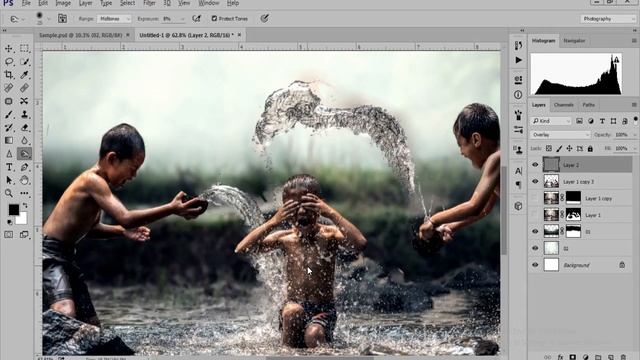
Task: Open the Range Midtones dropdown
Action: click(114, 19)
